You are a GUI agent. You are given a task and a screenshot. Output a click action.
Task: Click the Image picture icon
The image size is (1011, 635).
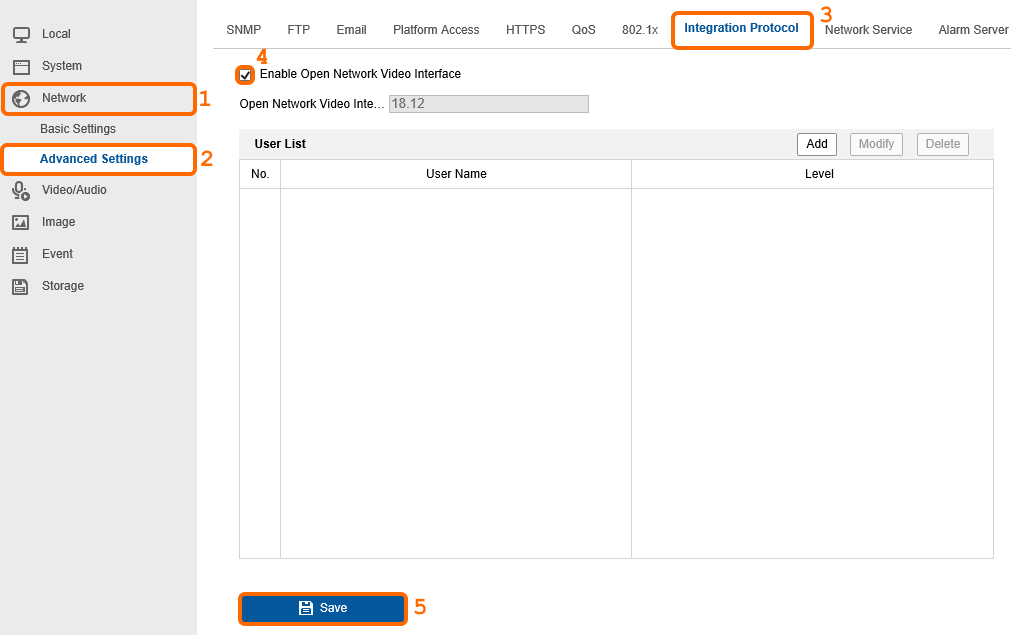[21, 222]
